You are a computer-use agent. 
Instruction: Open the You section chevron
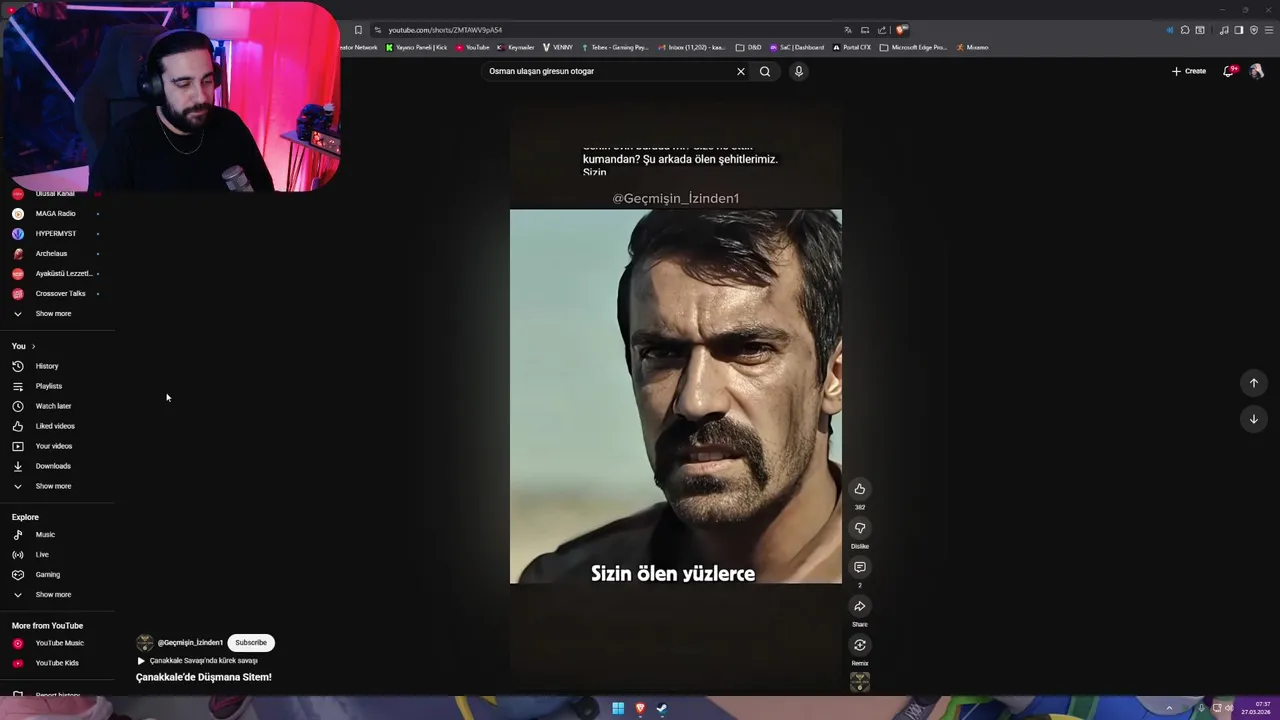point(33,346)
